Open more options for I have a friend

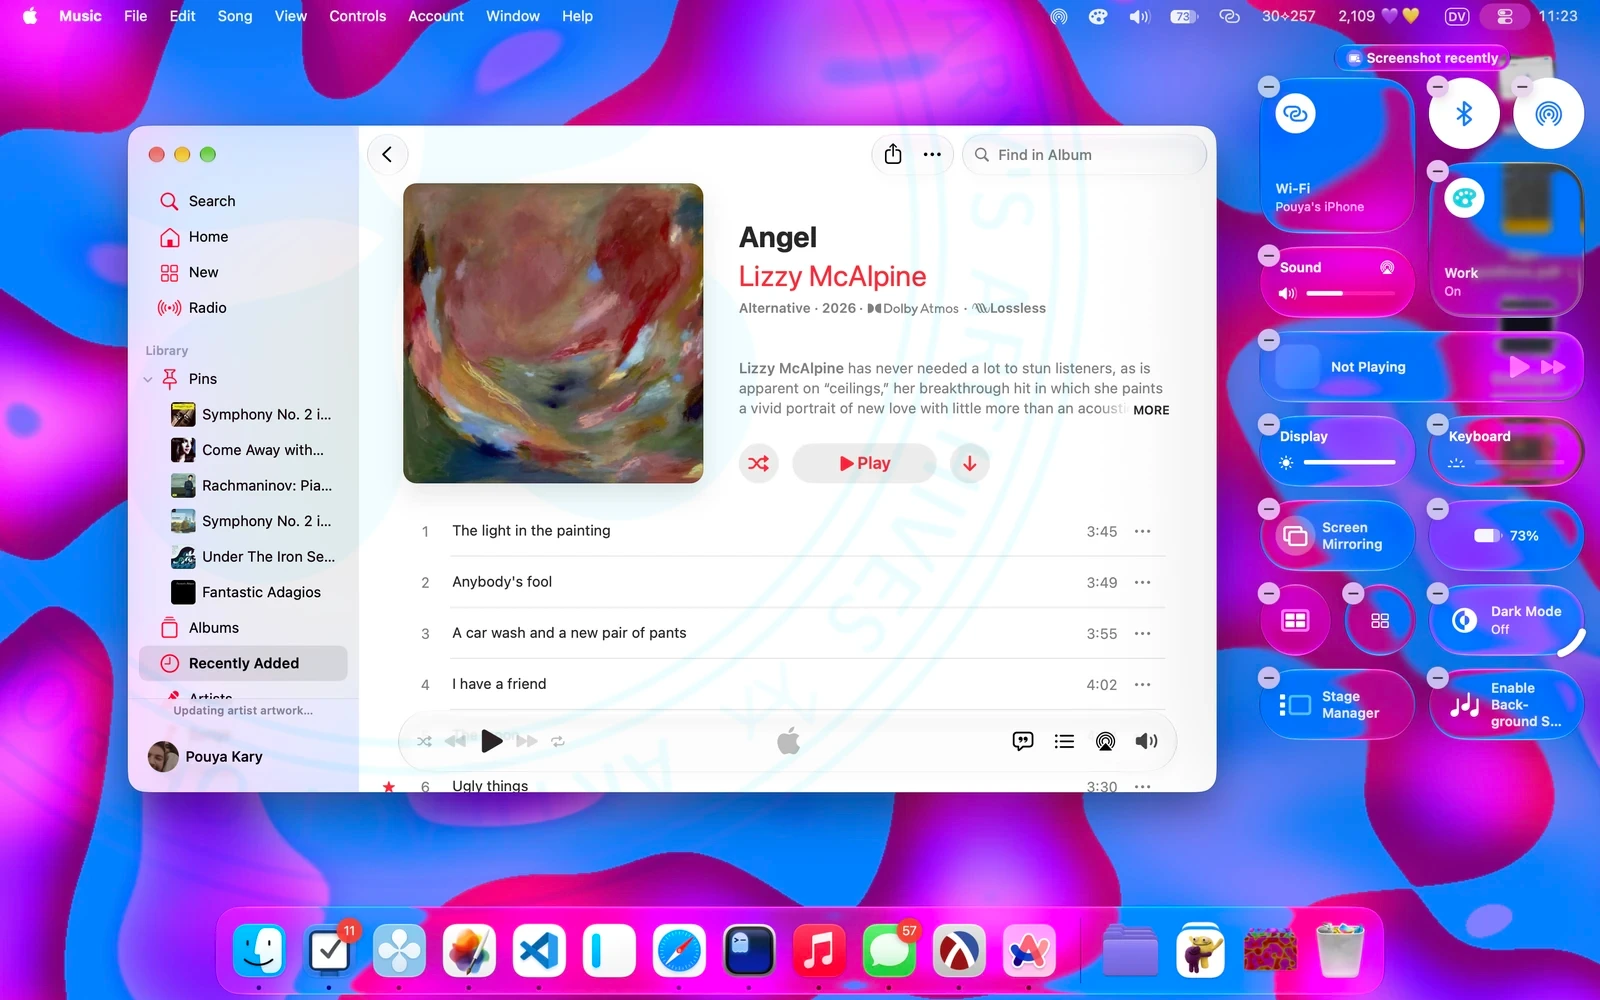(x=1143, y=684)
